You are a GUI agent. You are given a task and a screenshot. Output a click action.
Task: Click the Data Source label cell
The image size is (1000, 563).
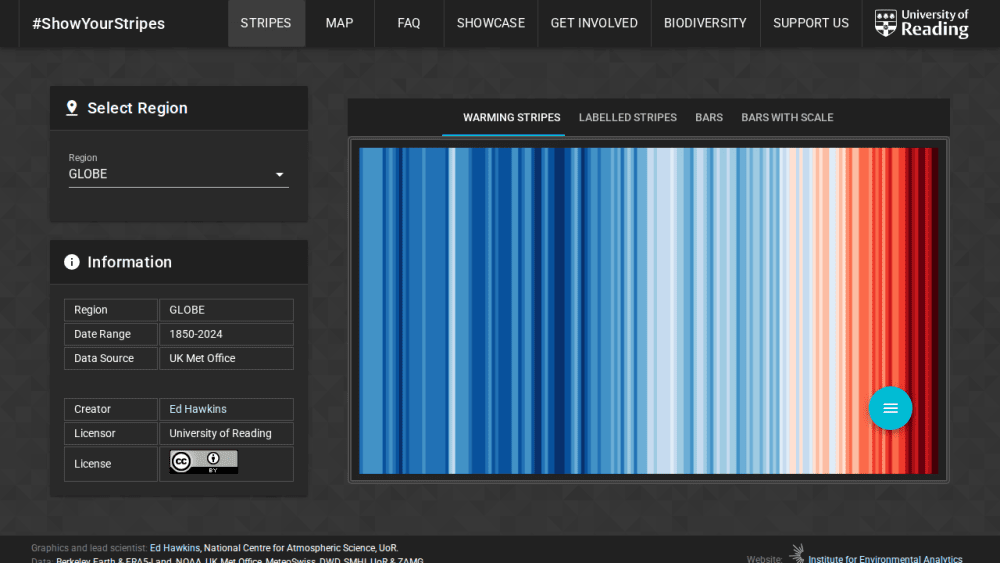coord(111,358)
